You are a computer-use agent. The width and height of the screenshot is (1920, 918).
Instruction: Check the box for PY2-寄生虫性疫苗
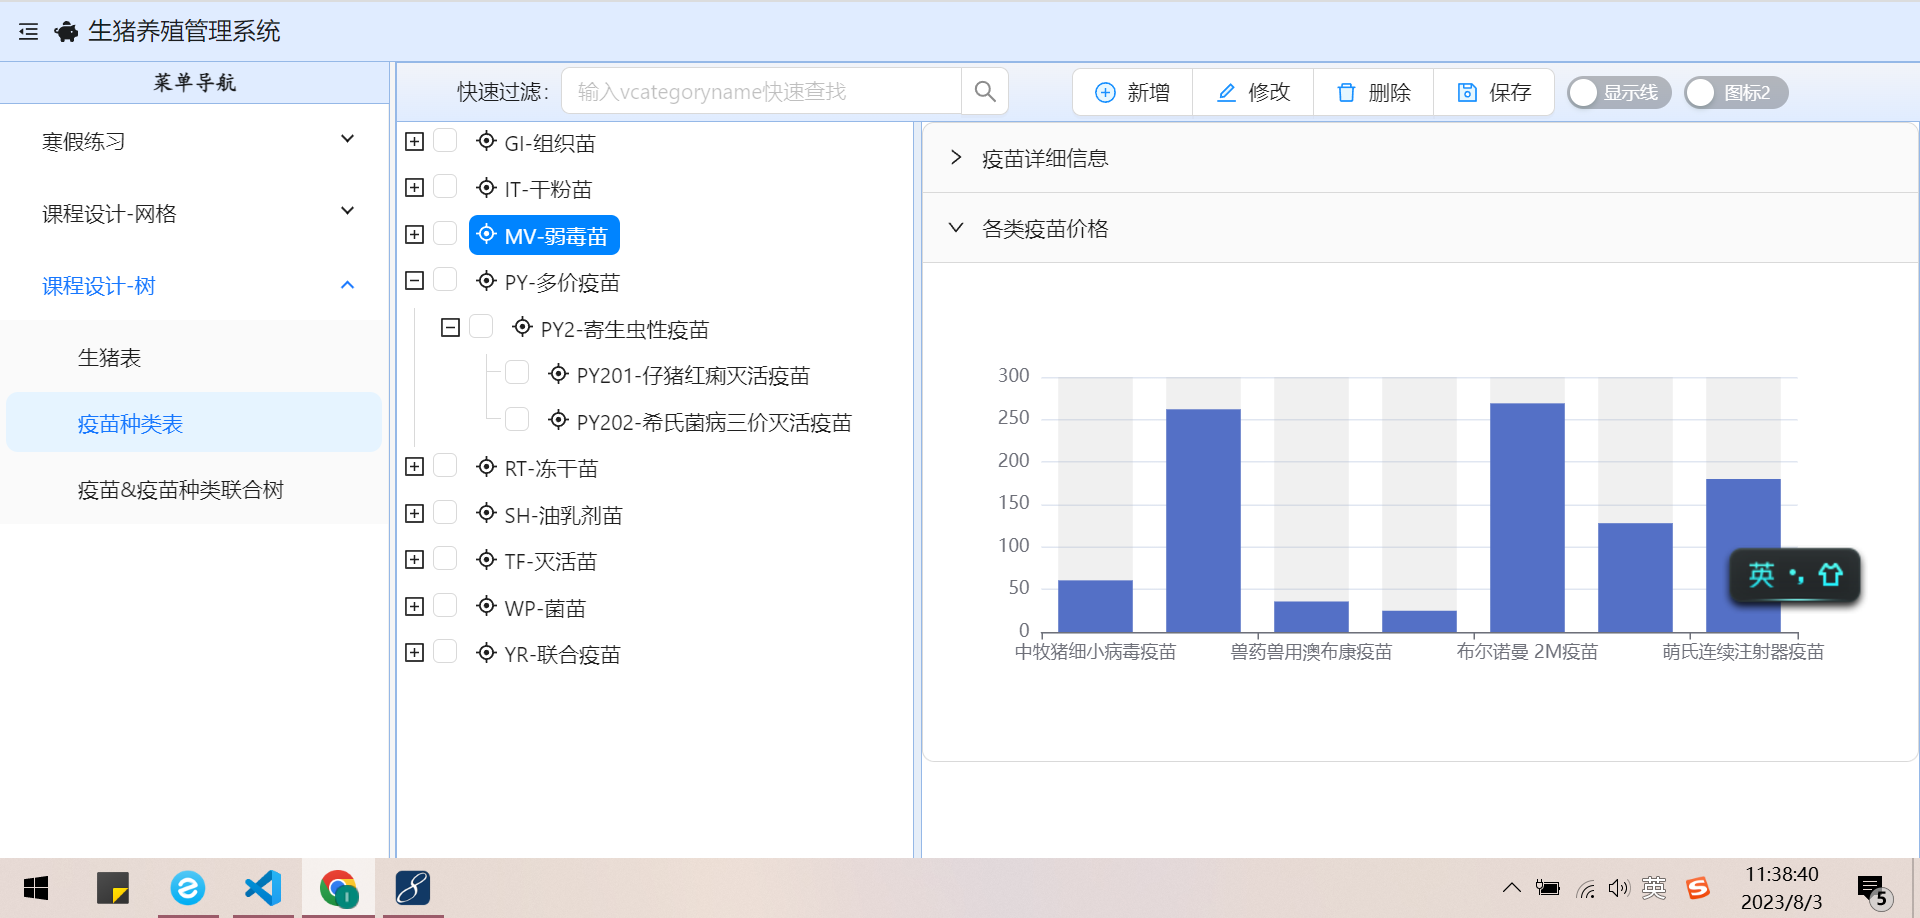[x=481, y=327]
